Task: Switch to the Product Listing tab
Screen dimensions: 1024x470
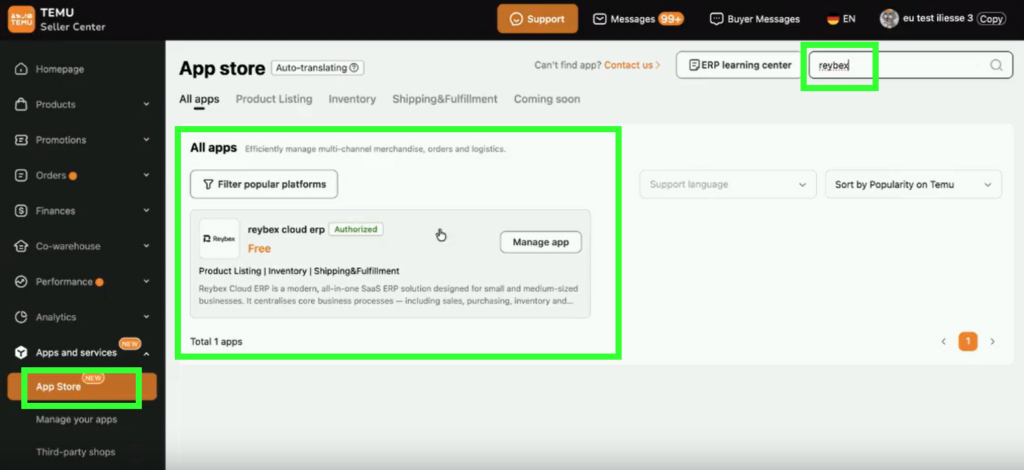Action: click(274, 99)
